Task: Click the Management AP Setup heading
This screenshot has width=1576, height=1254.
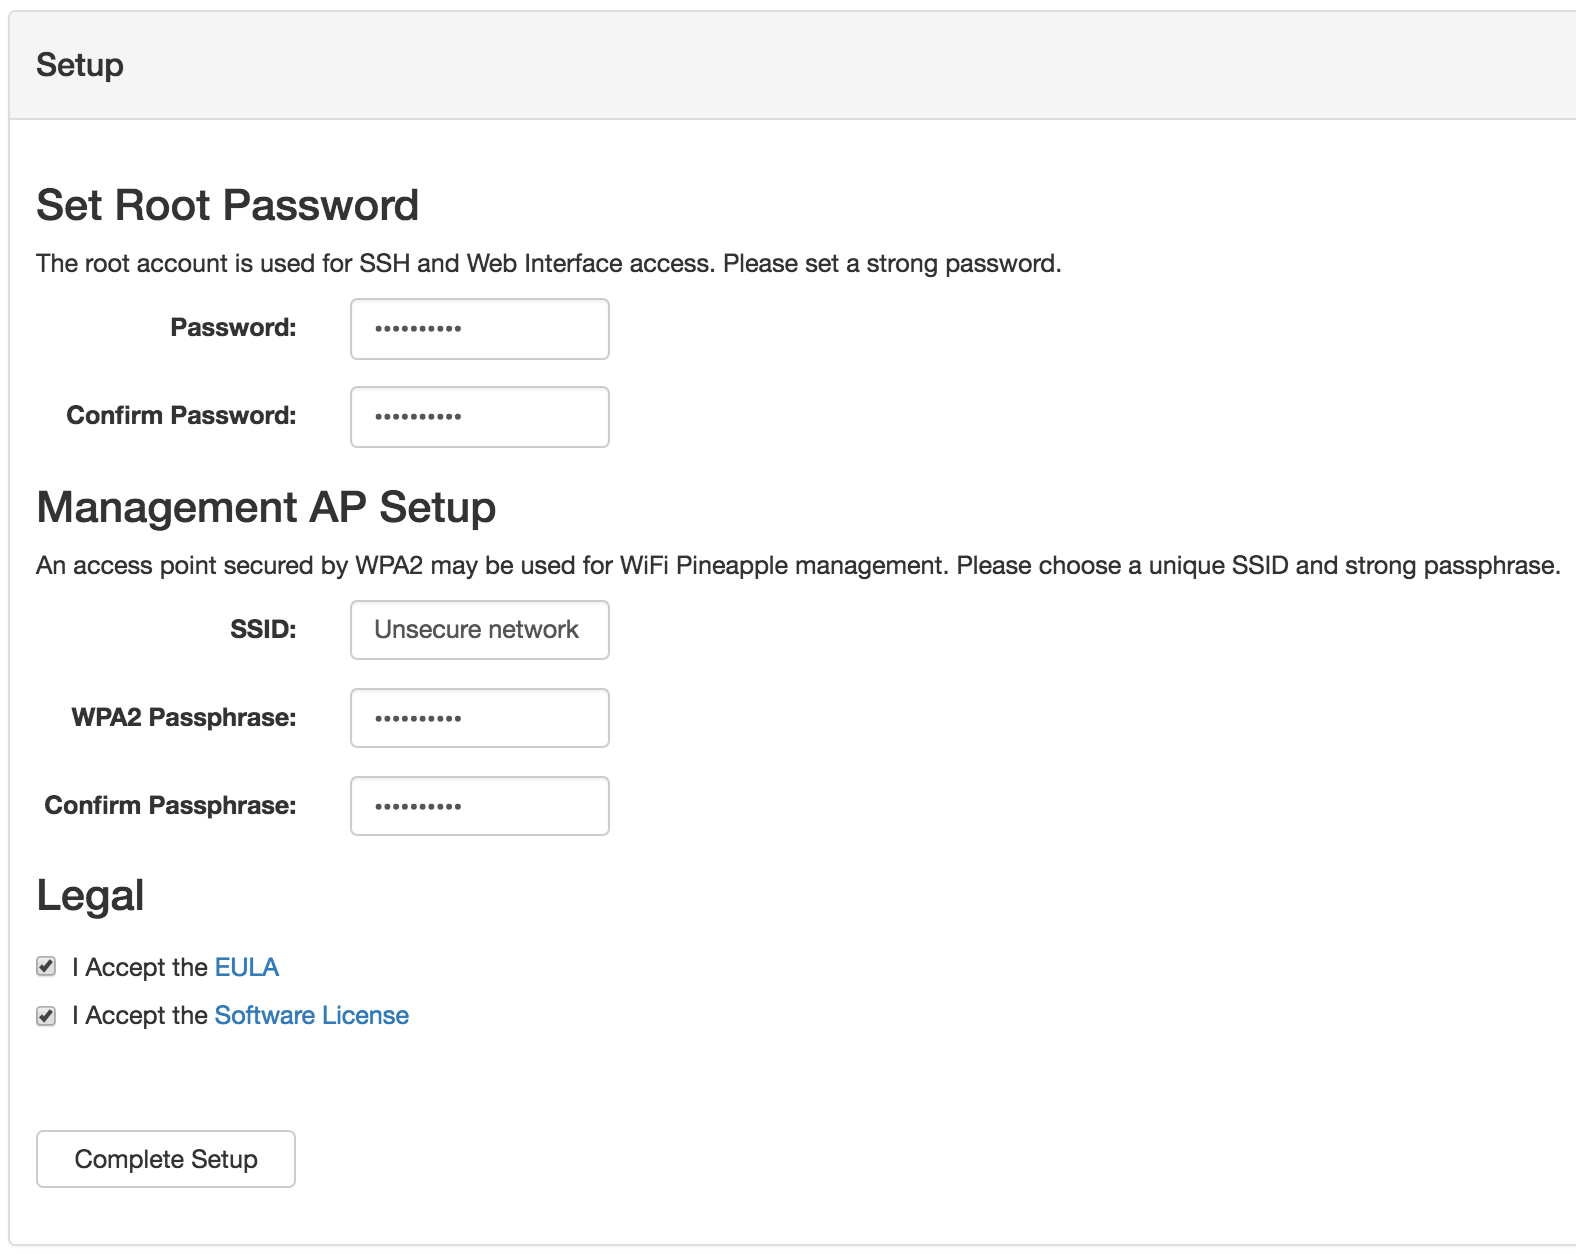Action: click(x=266, y=507)
